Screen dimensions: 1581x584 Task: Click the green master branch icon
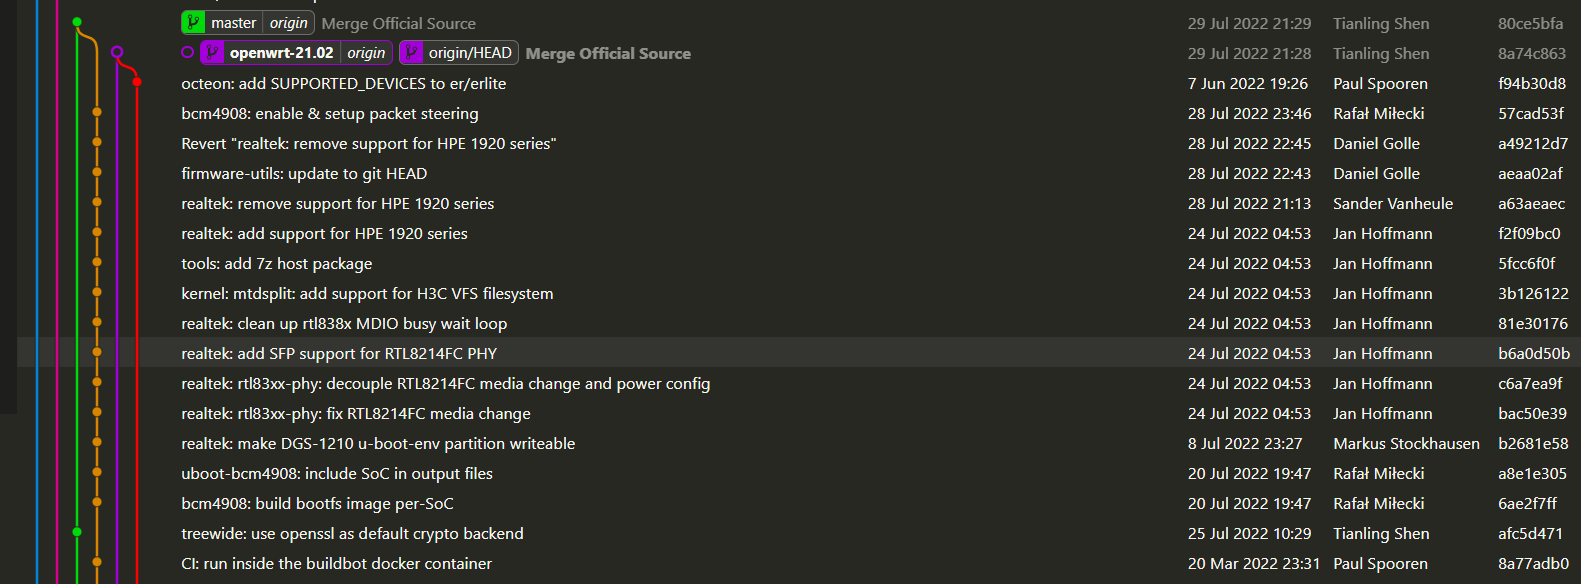(x=193, y=23)
